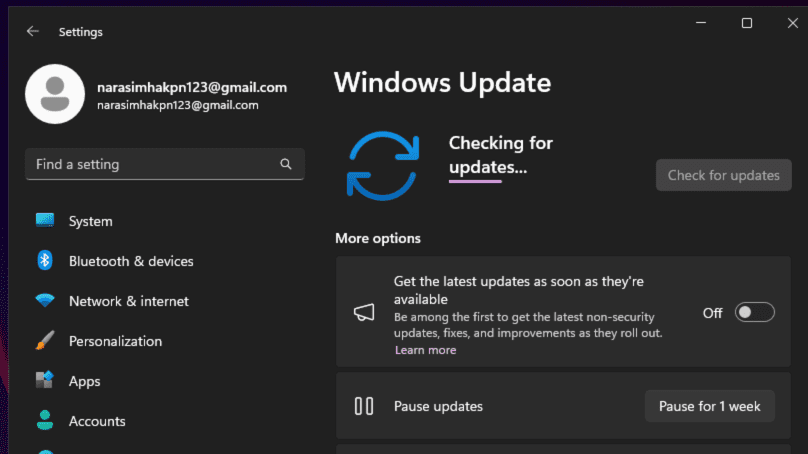Click the search magnifier icon

[x=286, y=164]
